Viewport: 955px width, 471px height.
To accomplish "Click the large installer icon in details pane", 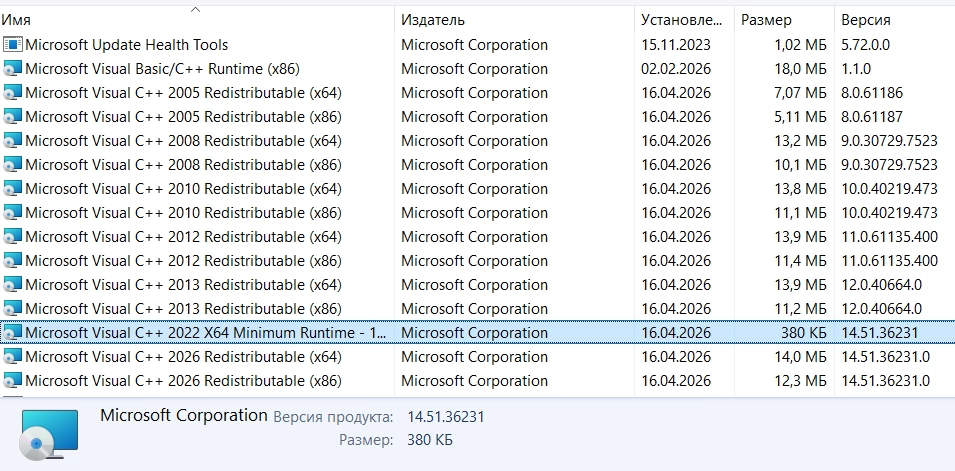I will pos(46,433).
